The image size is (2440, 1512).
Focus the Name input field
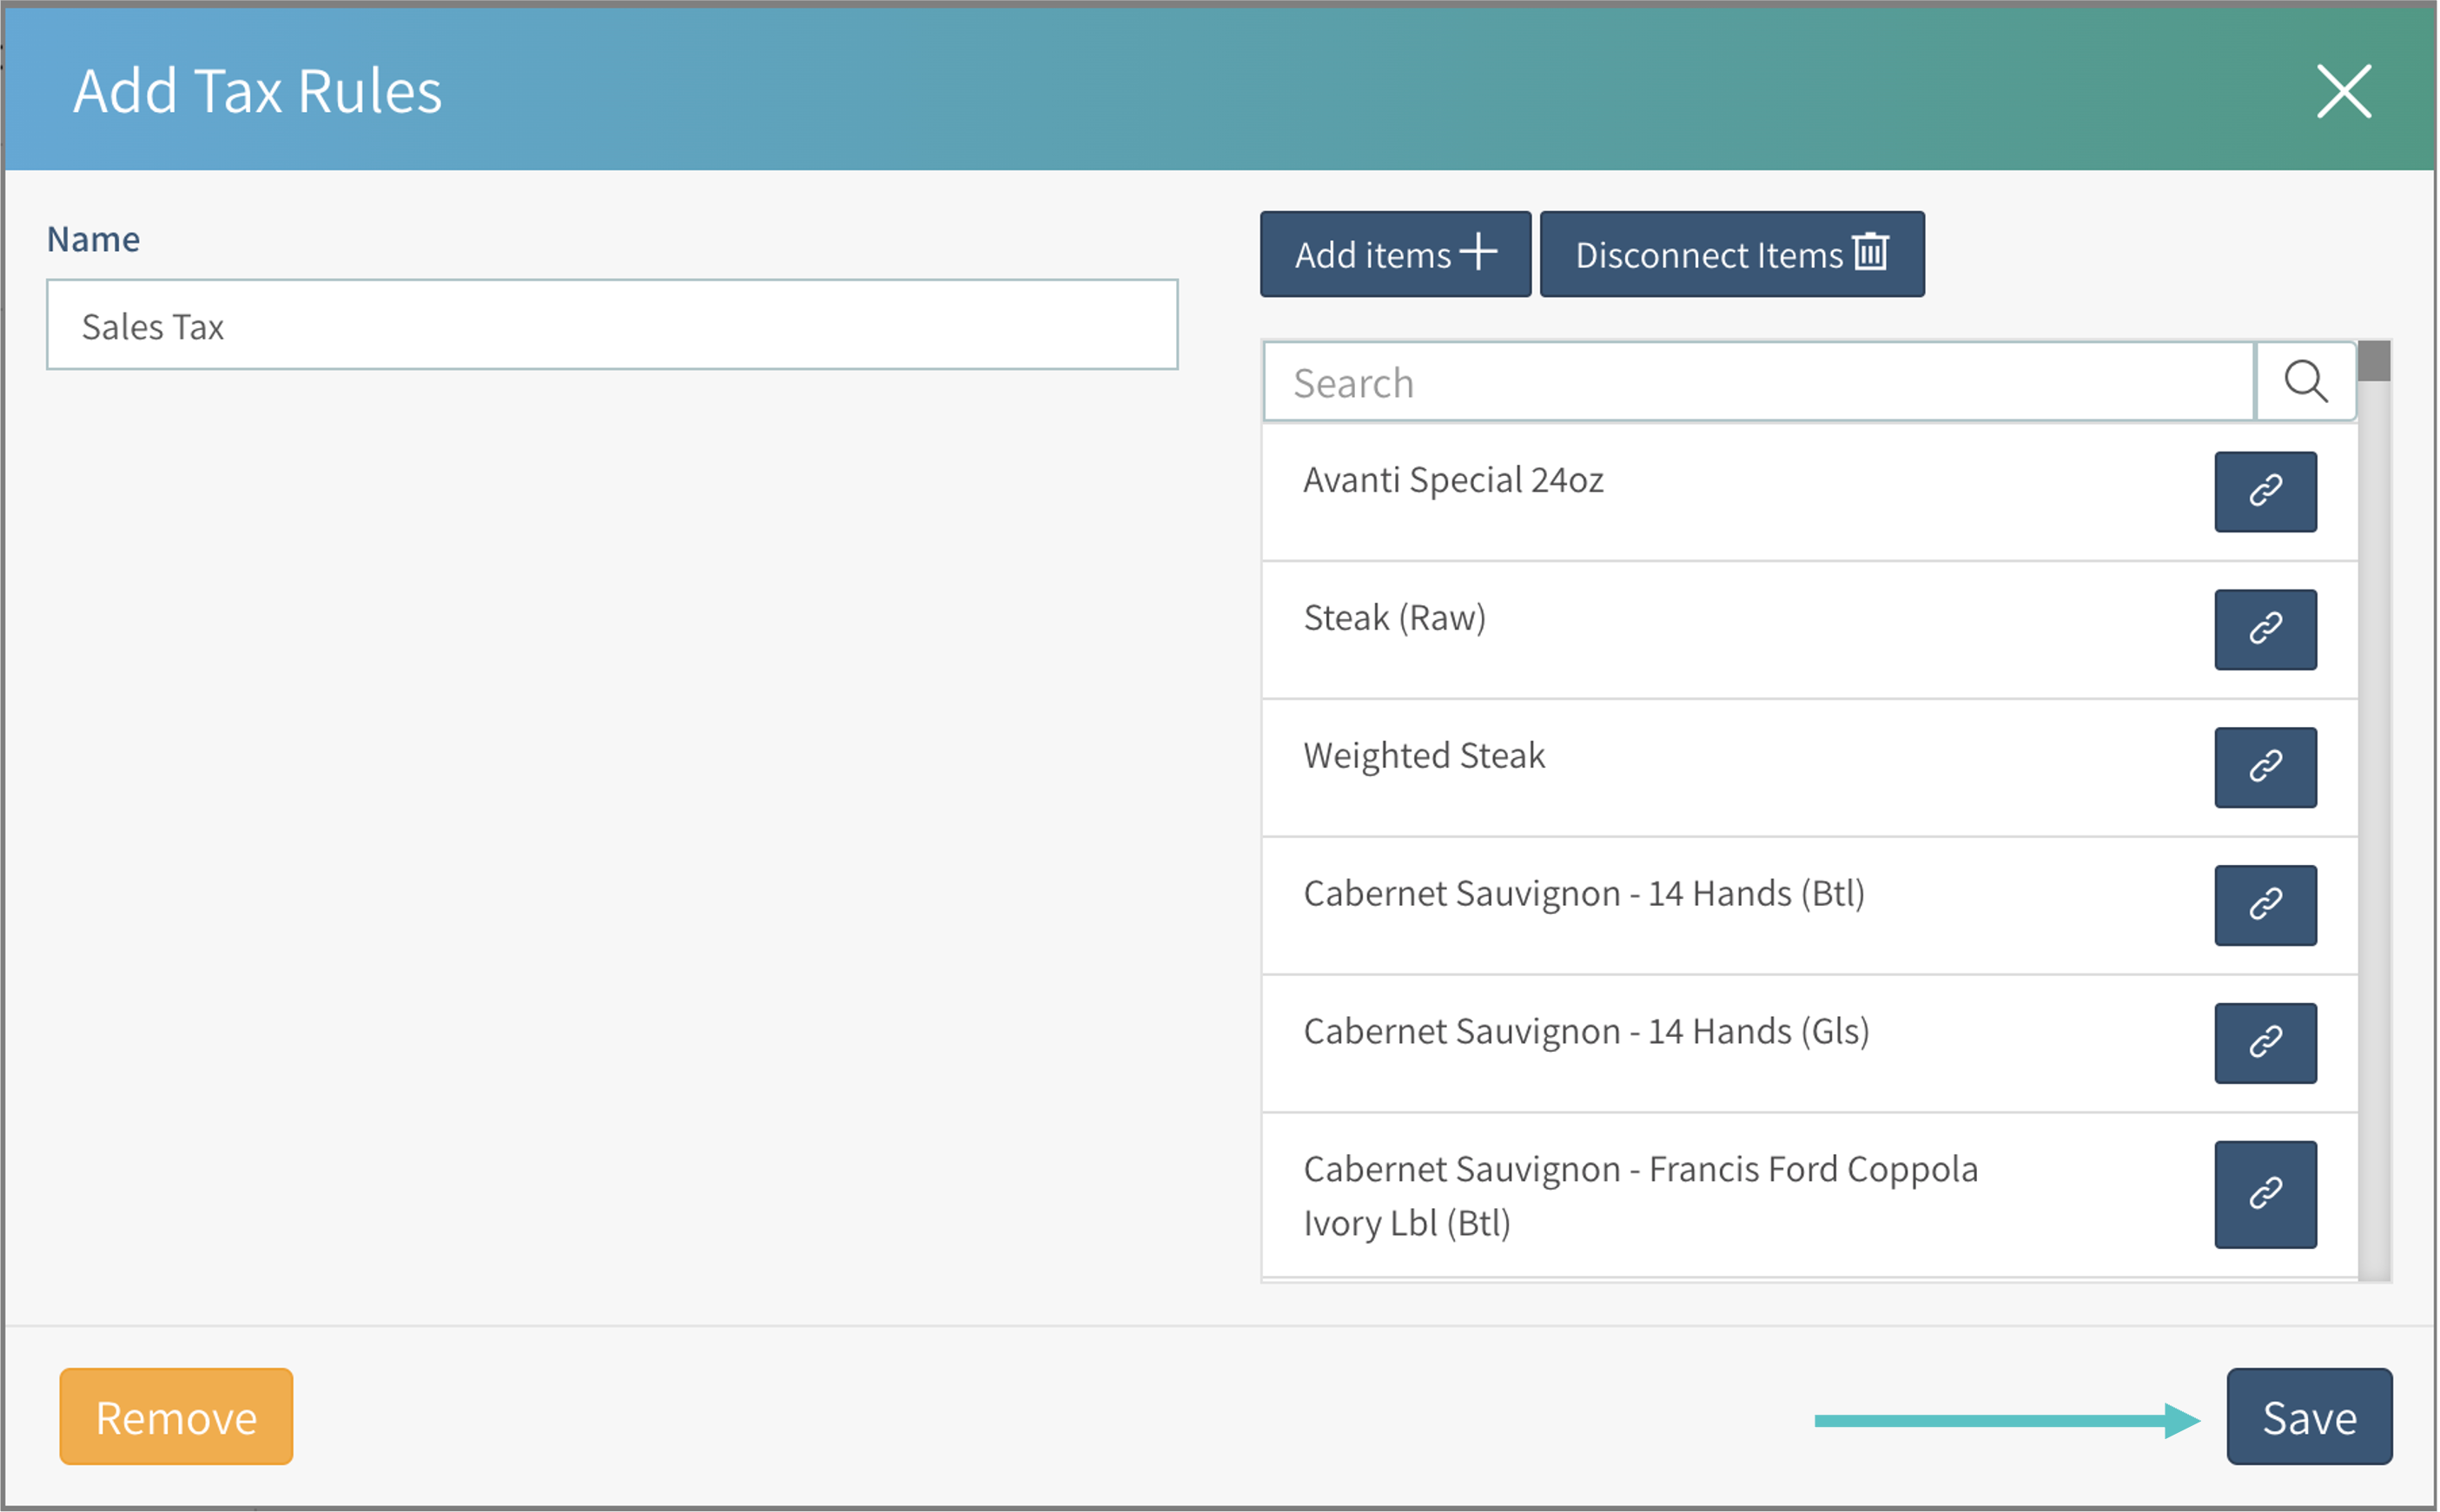[x=611, y=325]
